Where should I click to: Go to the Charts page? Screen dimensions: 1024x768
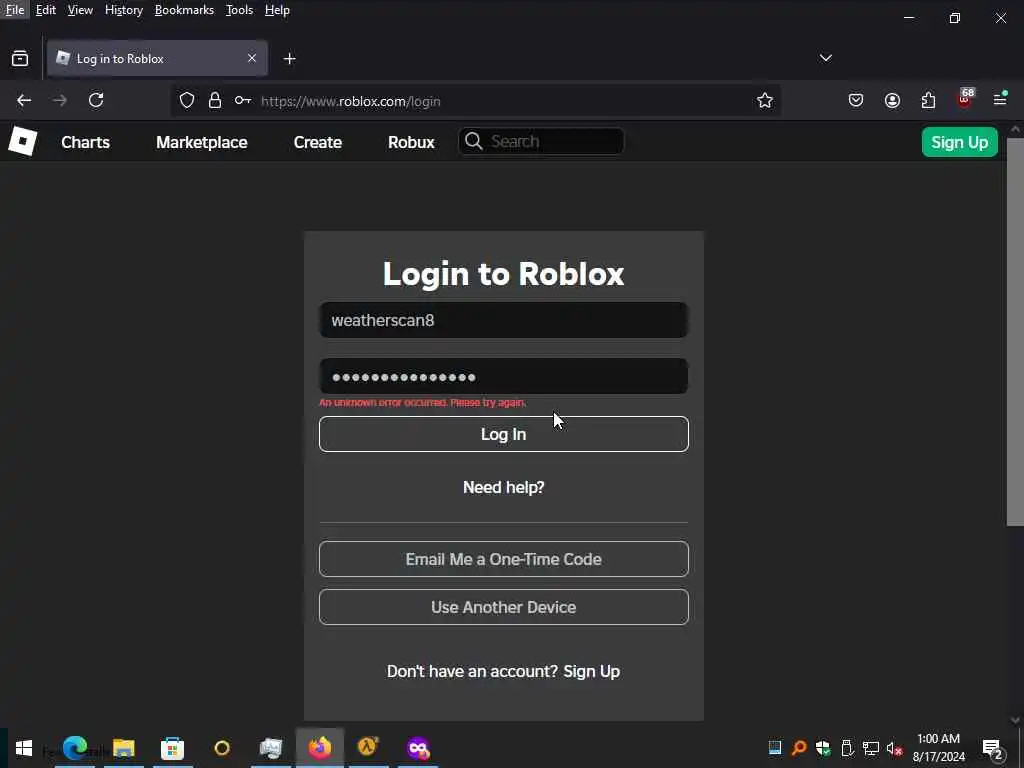[x=86, y=142]
